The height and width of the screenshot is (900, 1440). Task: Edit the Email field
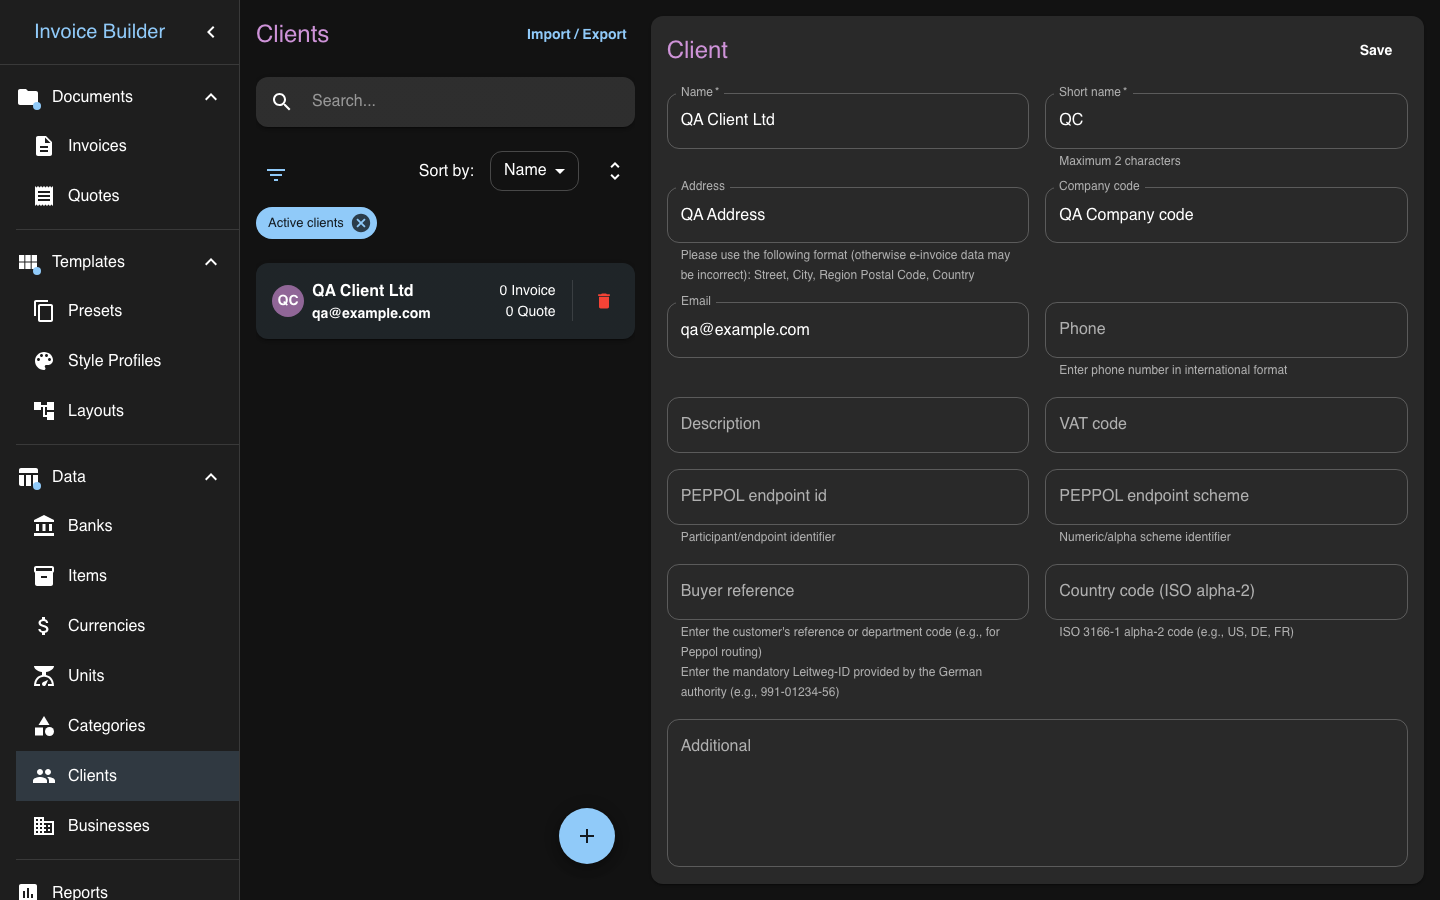[x=848, y=330]
